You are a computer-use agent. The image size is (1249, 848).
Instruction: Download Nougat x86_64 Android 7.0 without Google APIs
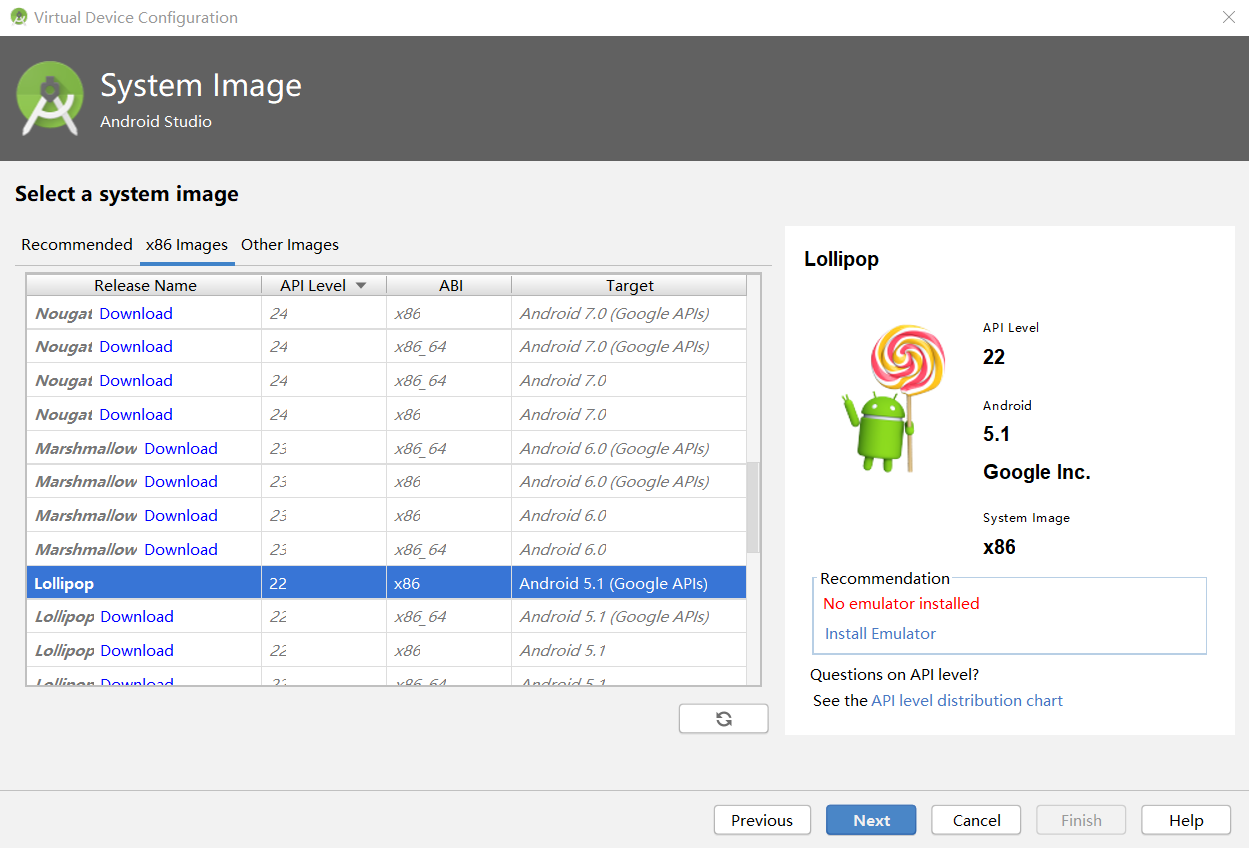tap(136, 380)
